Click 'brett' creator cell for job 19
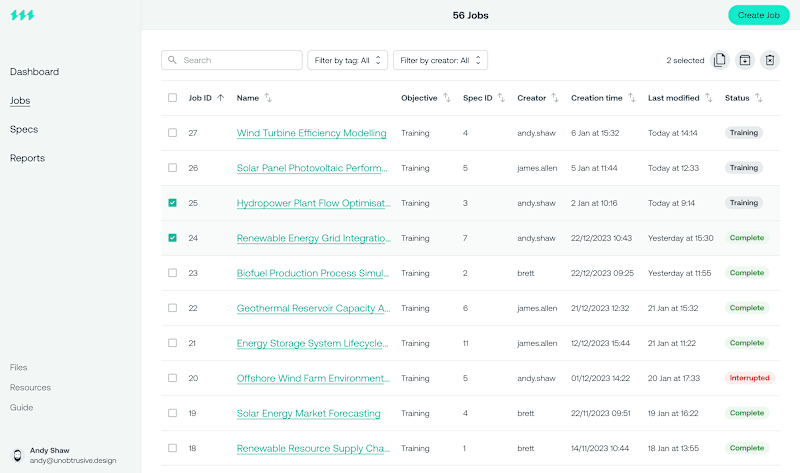This screenshot has width=800, height=473. 526,413
